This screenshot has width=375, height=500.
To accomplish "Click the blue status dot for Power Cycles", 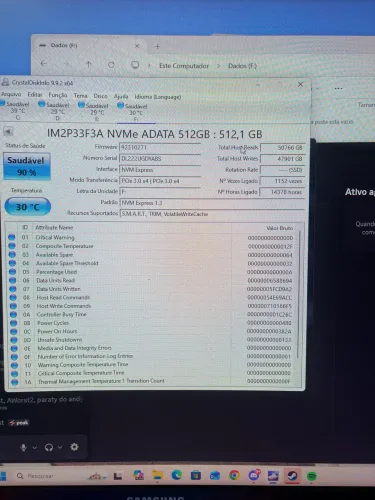I will tap(13, 323).
